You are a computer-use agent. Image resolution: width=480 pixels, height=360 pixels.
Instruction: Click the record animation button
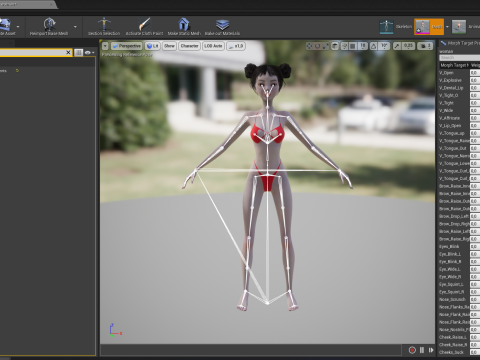[x=412, y=350]
